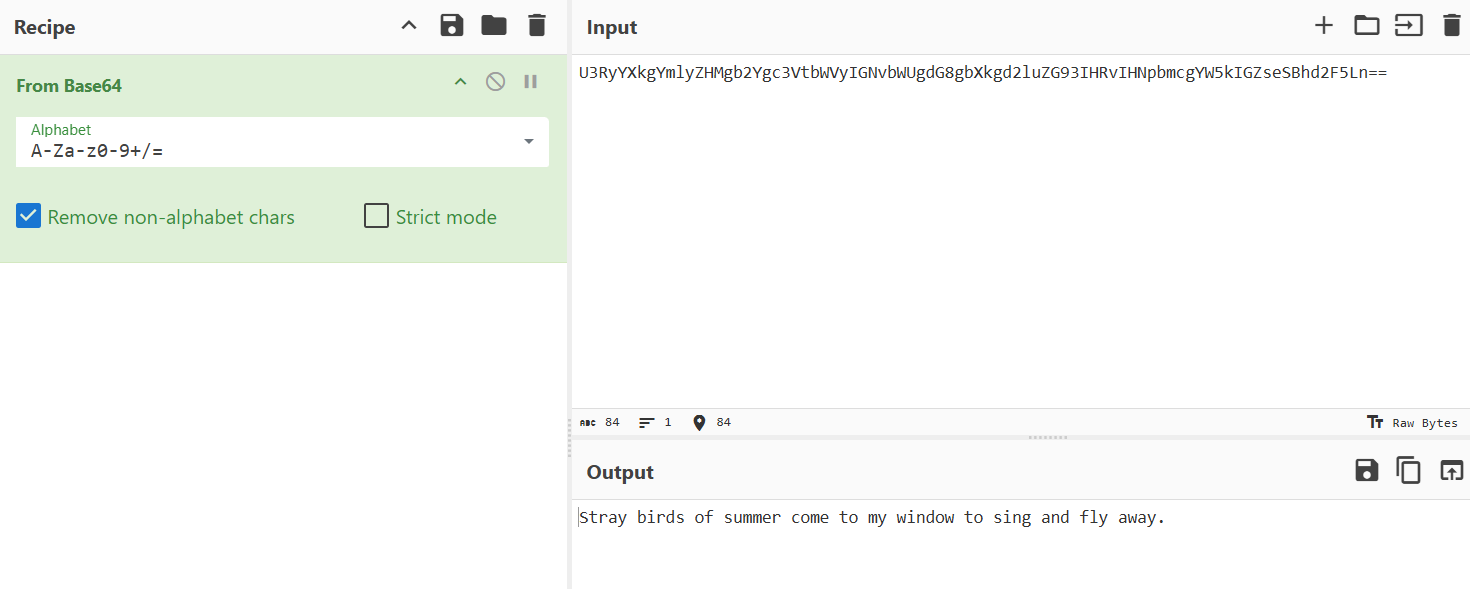This screenshot has width=1470, height=589.
Task: Set breakpoint on From Base64 step
Action: (x=531, y=82)
